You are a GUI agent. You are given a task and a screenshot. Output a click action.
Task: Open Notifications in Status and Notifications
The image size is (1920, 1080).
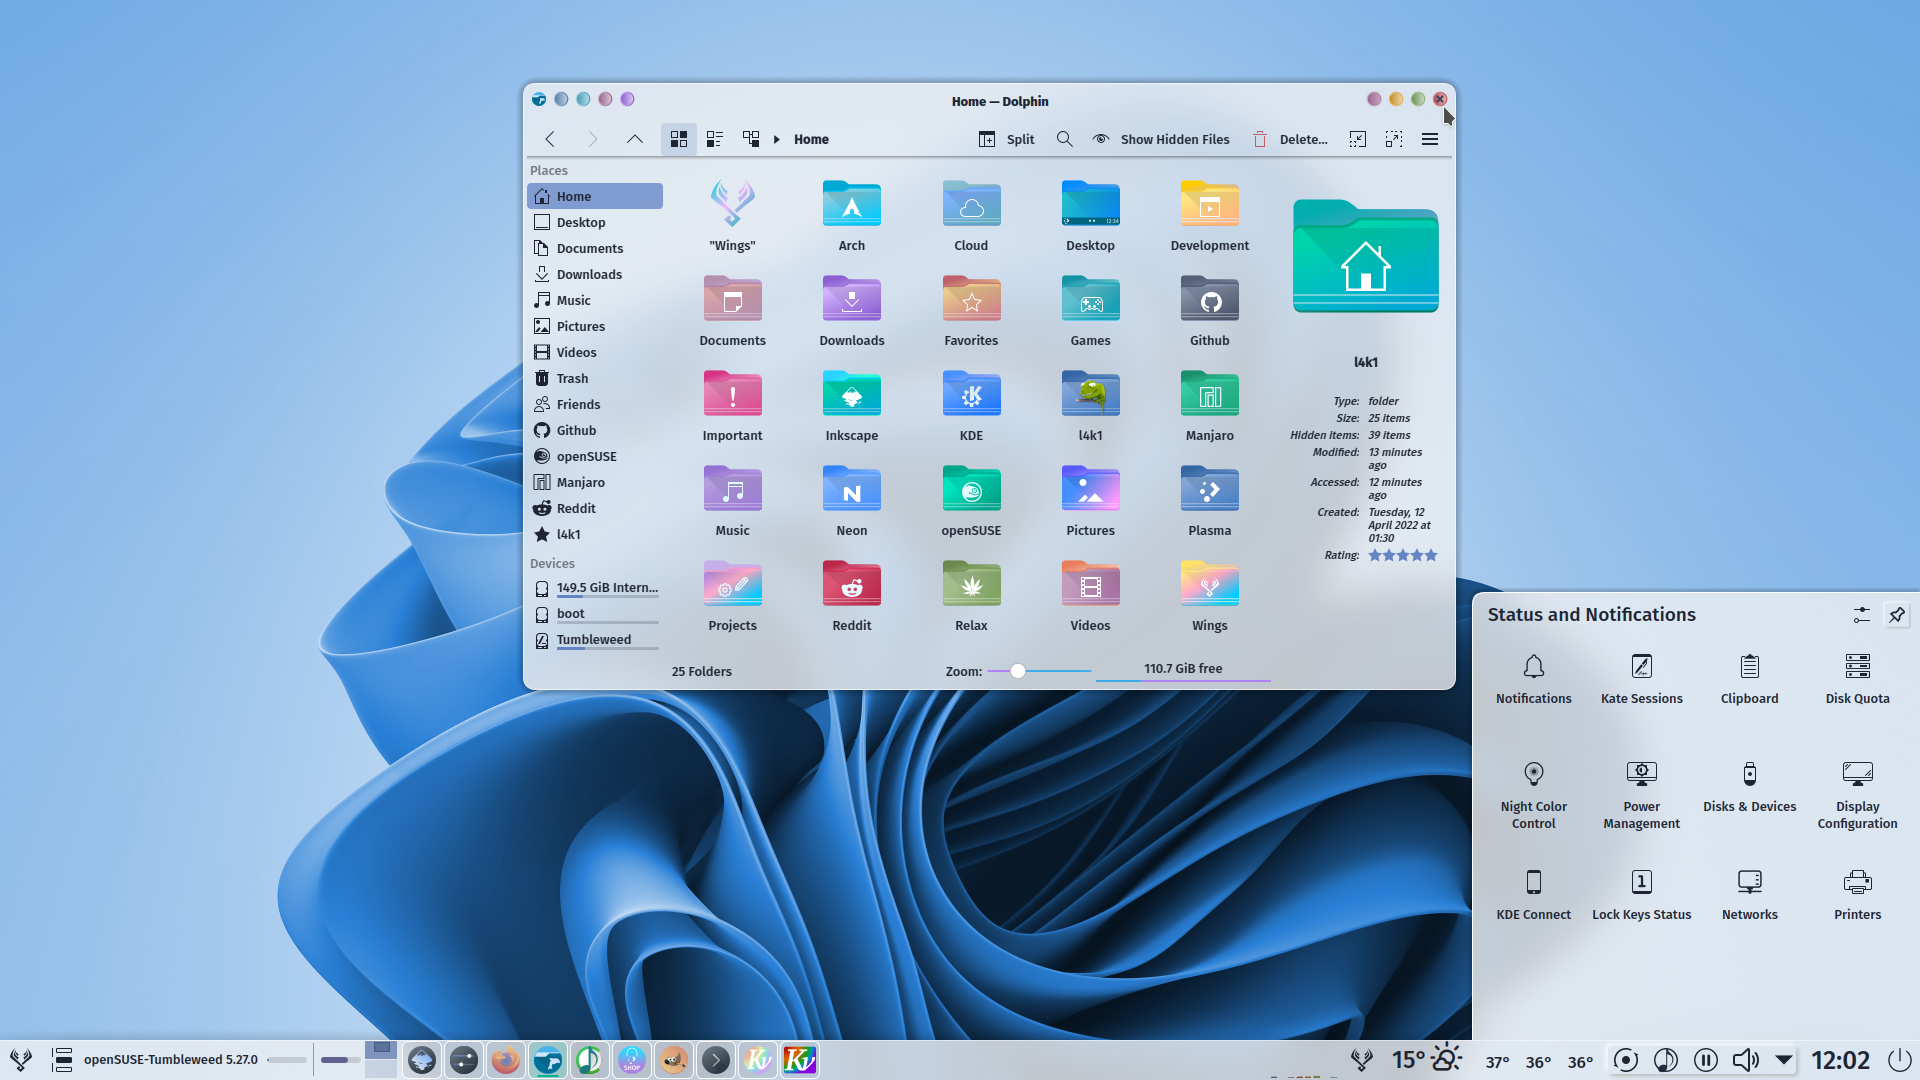1534,679
